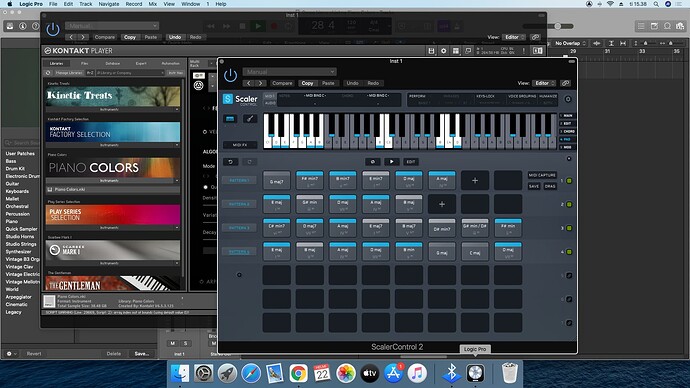
Task: Select the Piano Colors library banner
Action: coord(113,167)
